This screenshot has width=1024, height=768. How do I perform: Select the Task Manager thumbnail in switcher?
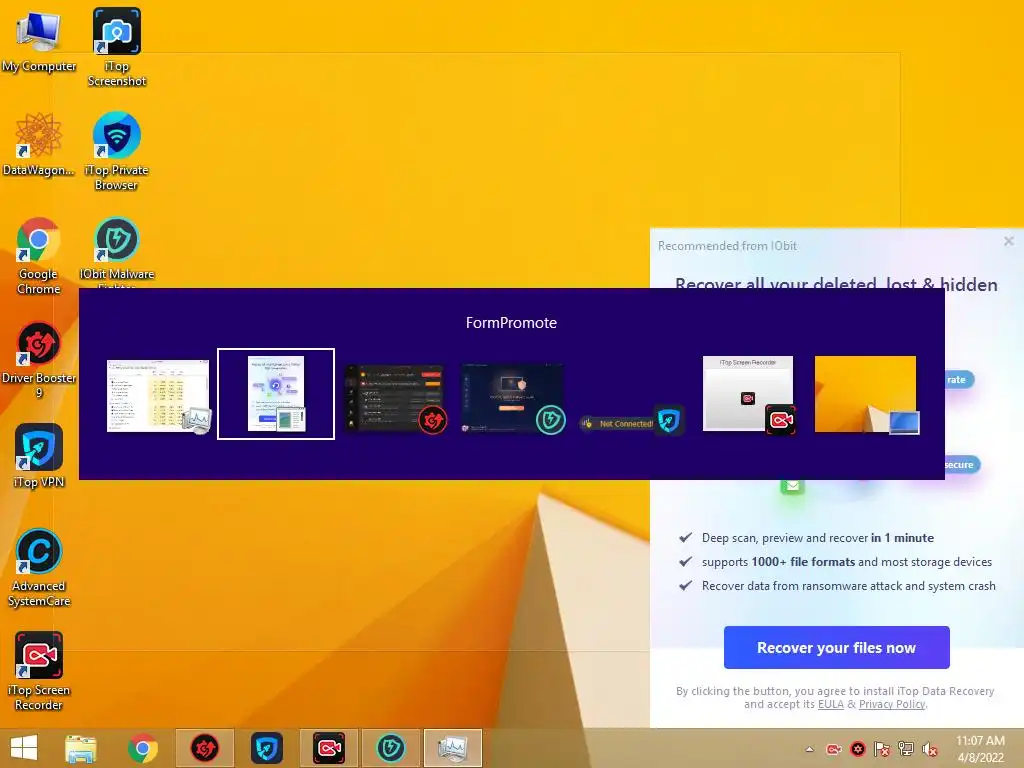159,396
